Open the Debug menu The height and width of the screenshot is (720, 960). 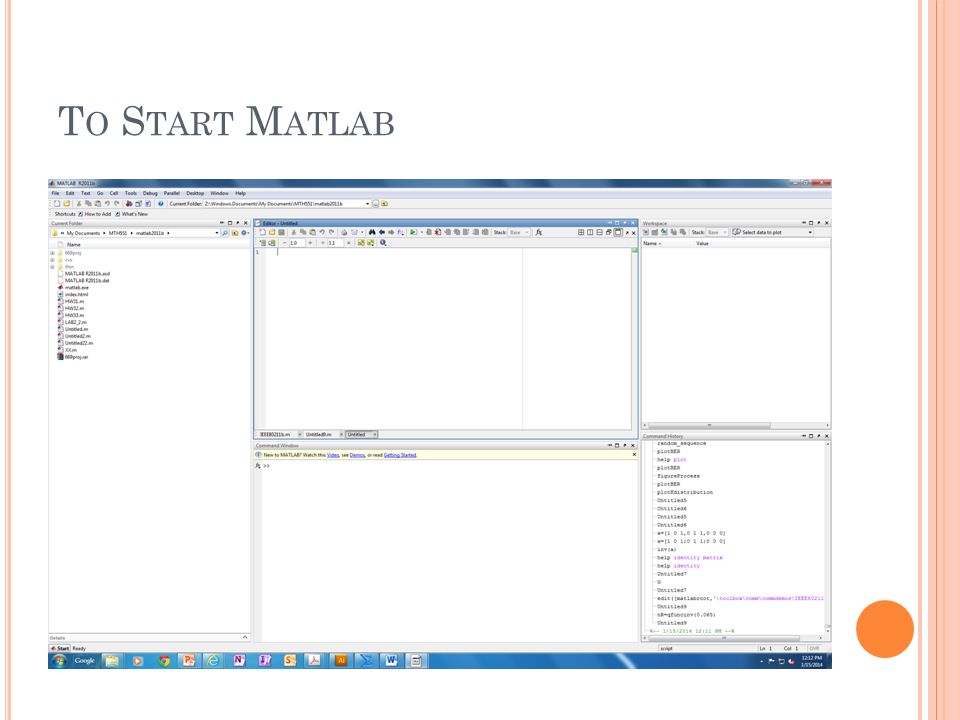[x=150, y=193]
